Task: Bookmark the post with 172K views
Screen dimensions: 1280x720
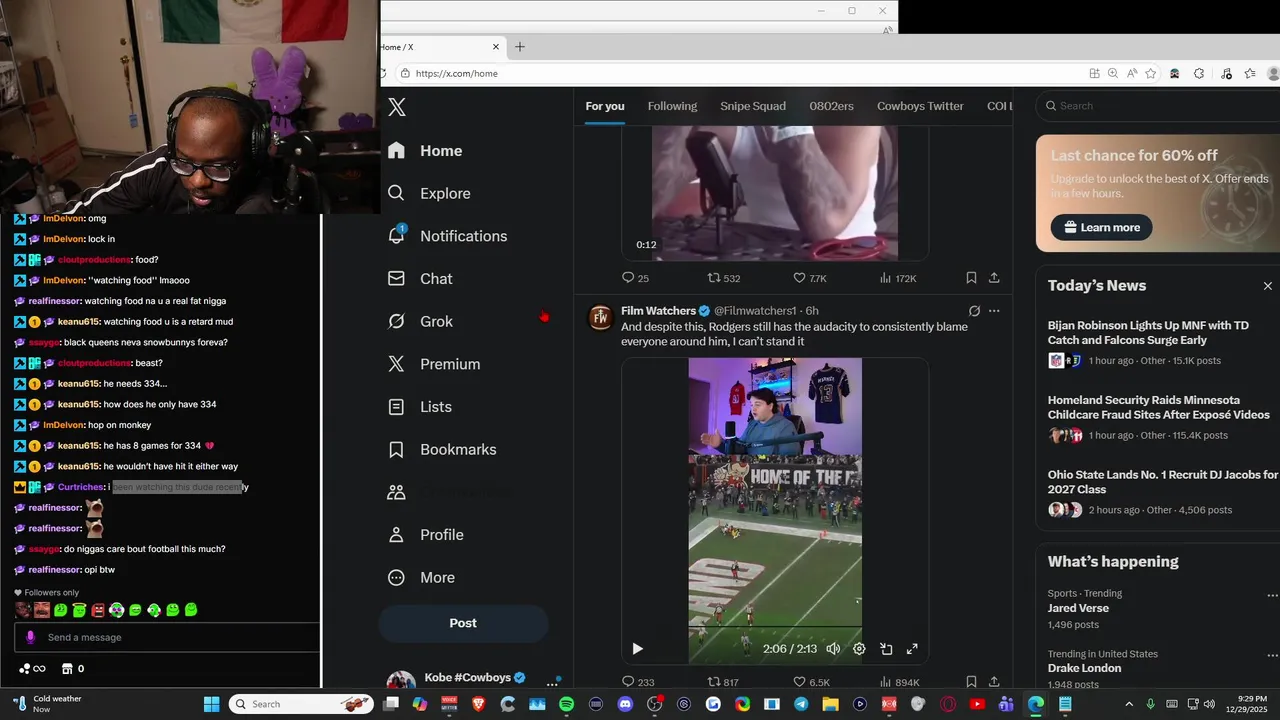Action: (971, 278)
